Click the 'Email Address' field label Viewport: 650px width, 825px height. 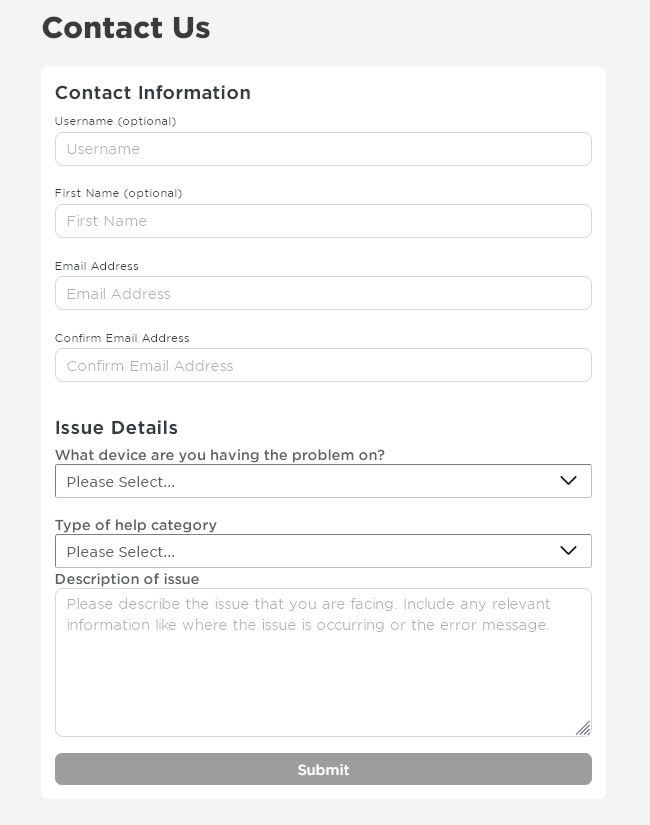[x=97, y=266]
